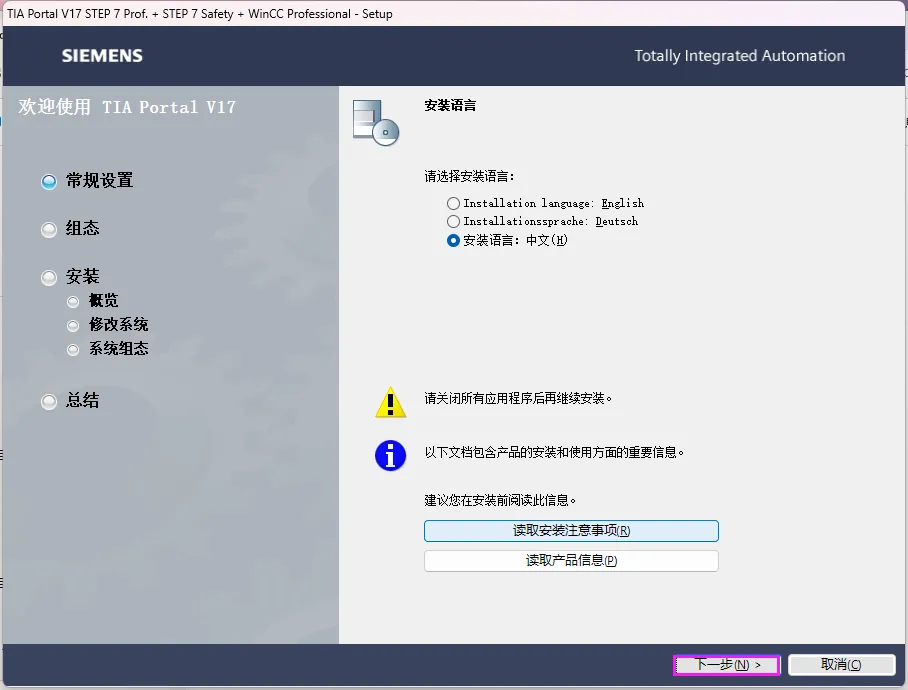Select the 修改系统 sub-step in sidebar

(108, 325)
